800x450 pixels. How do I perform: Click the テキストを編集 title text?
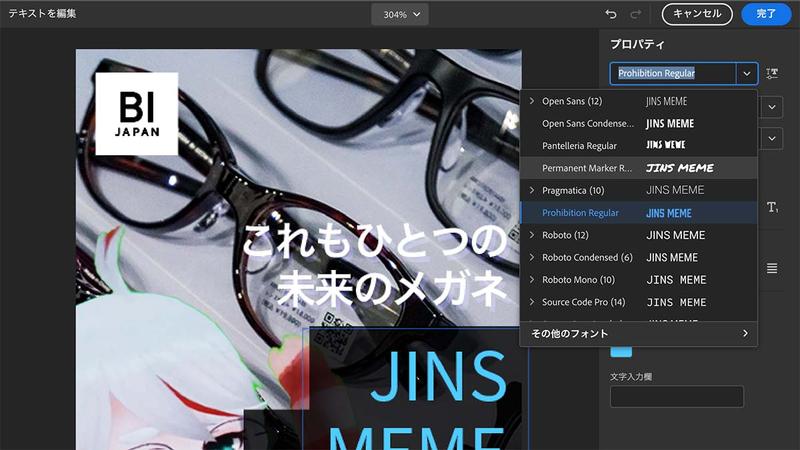42,14
